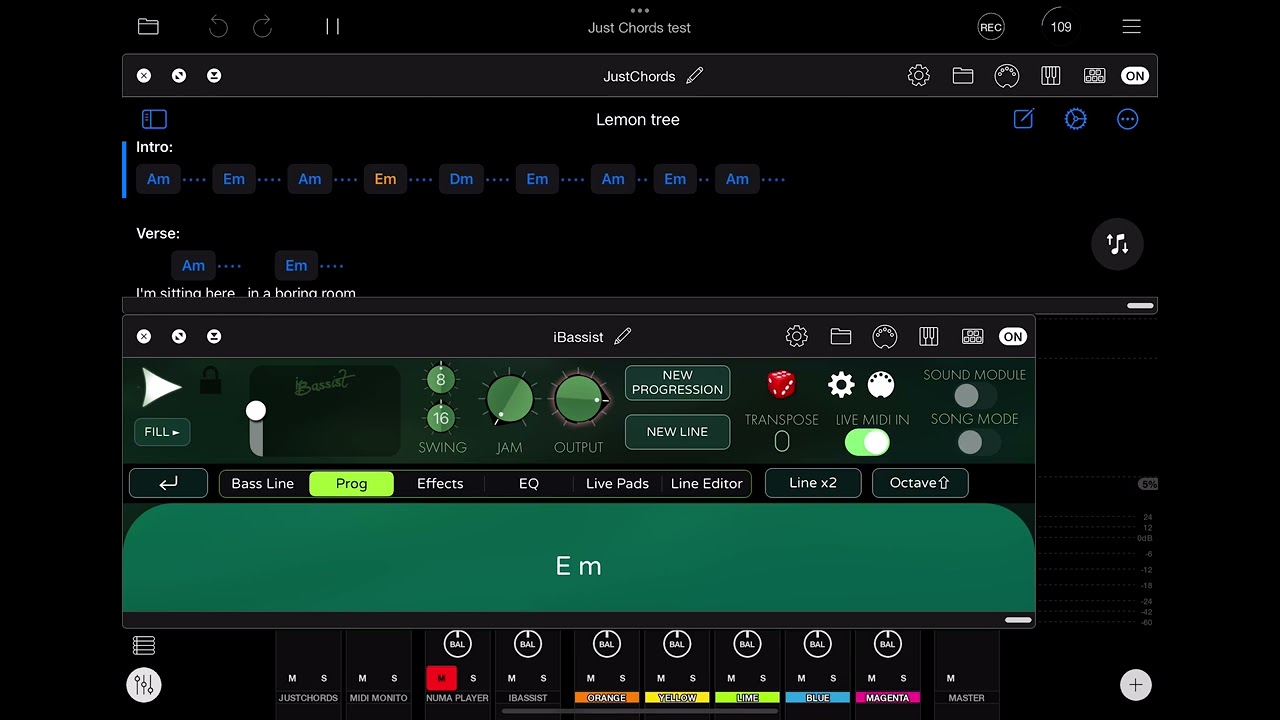Screen dimensions: 1280x720
Task: Generate a NEW LINE
Action: [x=677, y=432]
